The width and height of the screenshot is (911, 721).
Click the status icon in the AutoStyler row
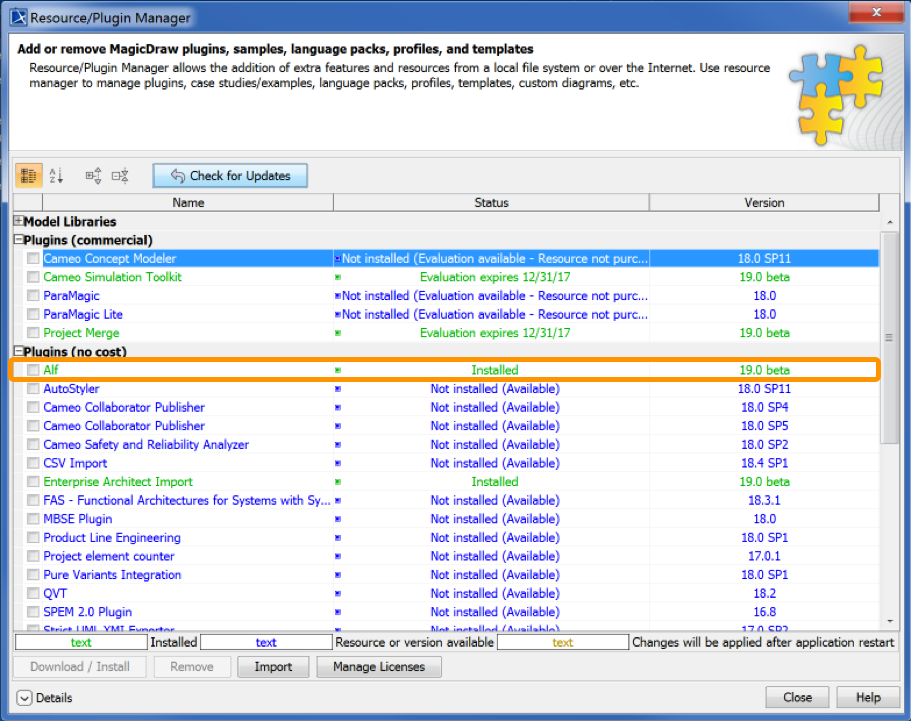click(338, 389)
